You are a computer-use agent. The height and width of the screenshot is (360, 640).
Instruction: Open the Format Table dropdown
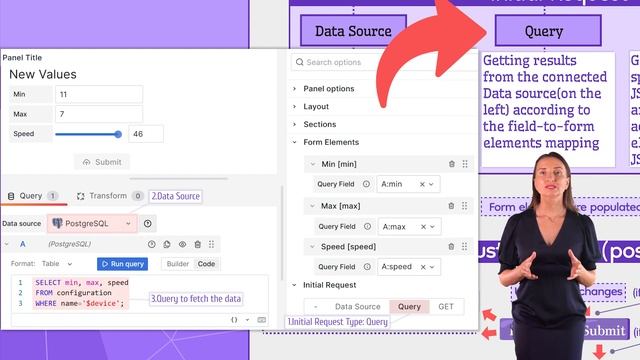pos(57,264)
